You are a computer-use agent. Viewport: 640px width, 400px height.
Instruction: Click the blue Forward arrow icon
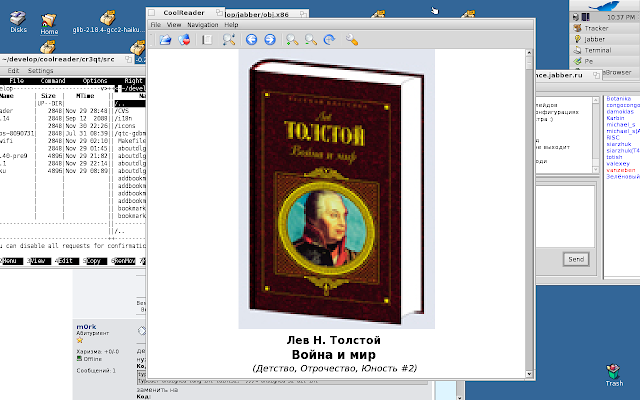[x=270, y=40]
